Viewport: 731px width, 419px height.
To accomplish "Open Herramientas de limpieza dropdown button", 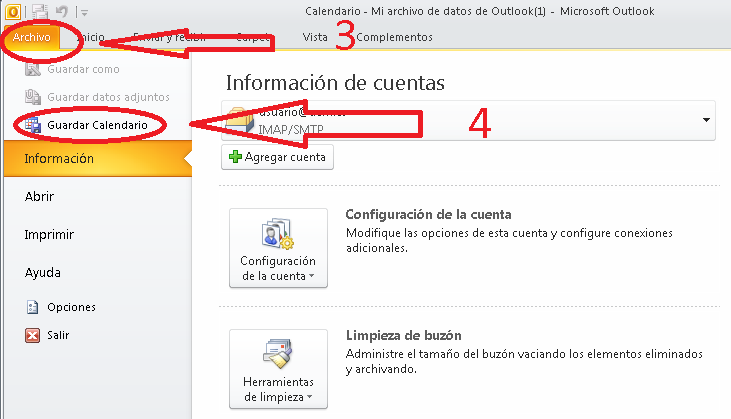I will 278,369.
